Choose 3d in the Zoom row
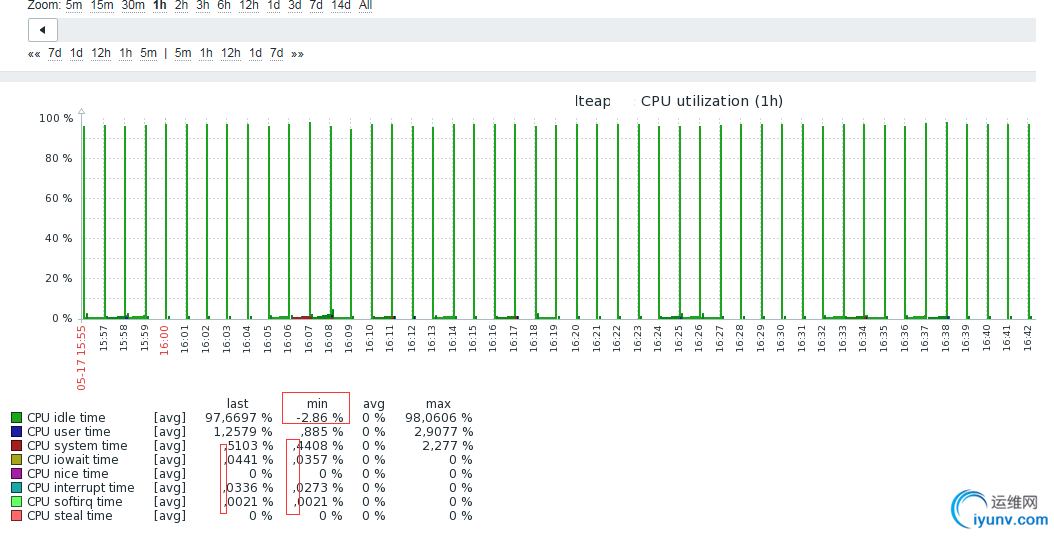This screenshot has height=536, width=1054. tap(294, 5)
